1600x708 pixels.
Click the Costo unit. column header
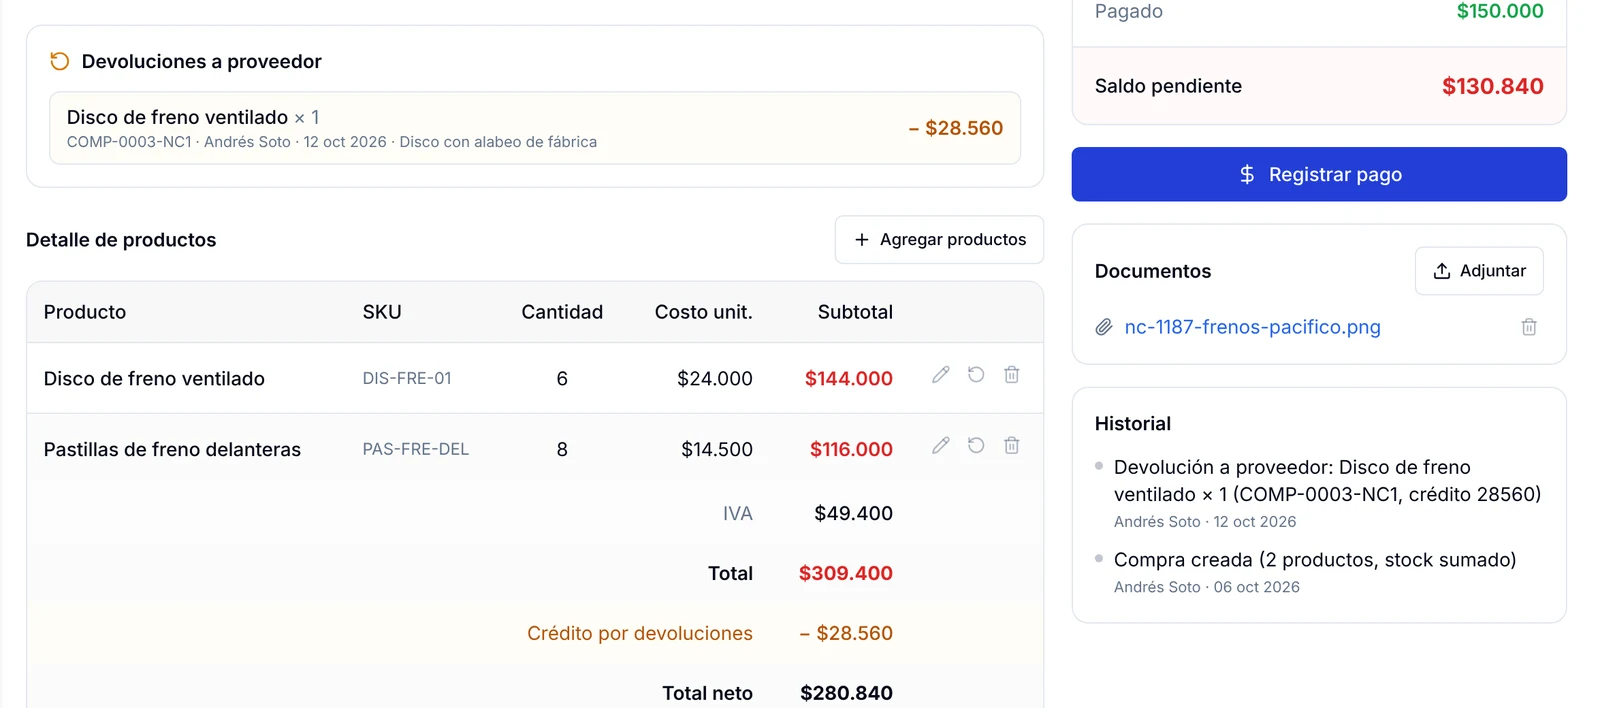704,312
